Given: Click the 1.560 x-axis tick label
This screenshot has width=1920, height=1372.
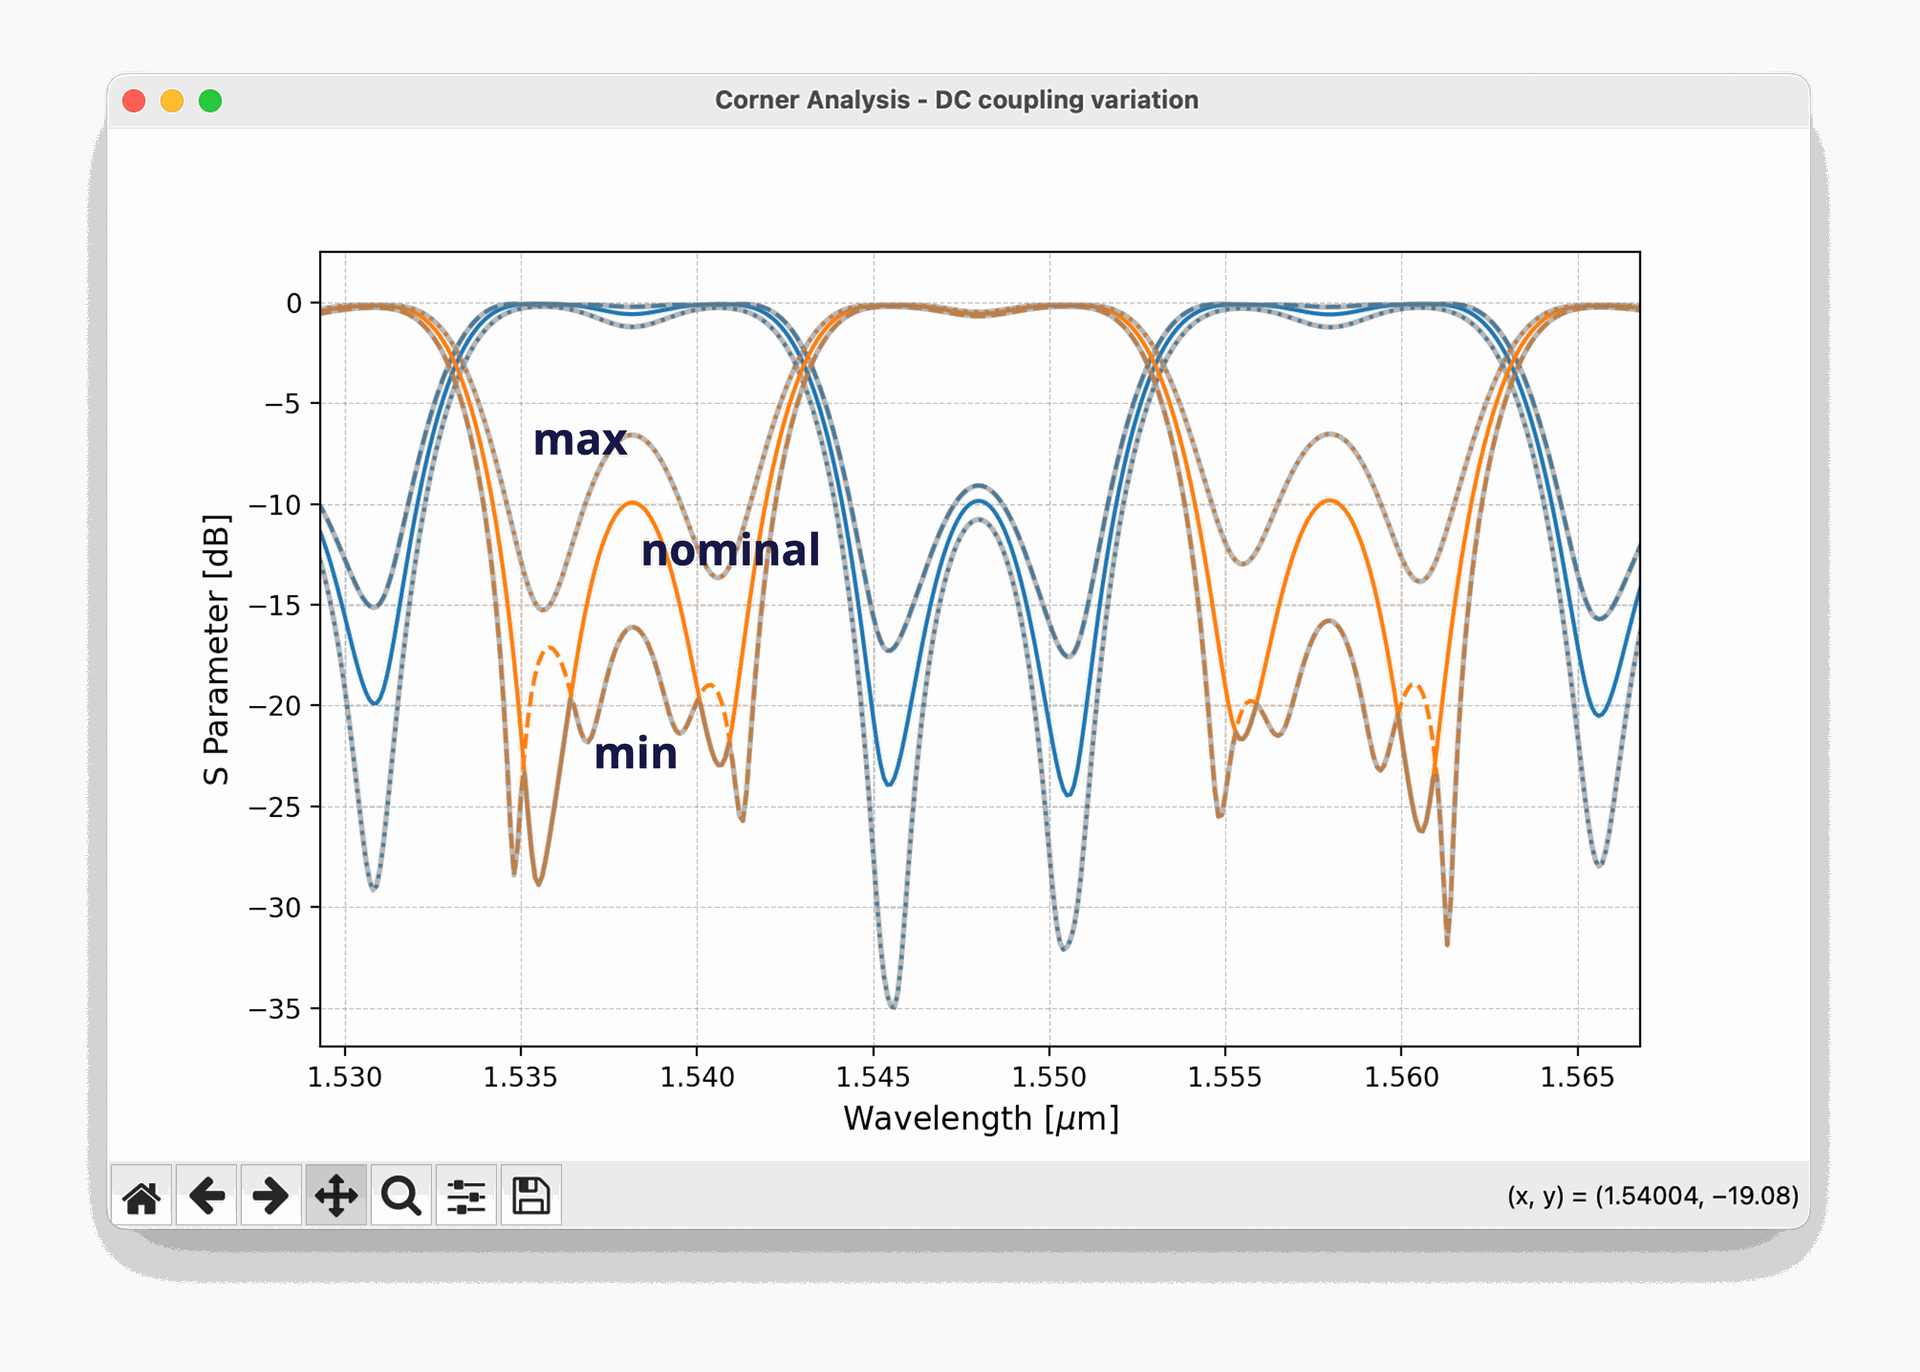Looking at the screenshot, I should point(1401,1077).
